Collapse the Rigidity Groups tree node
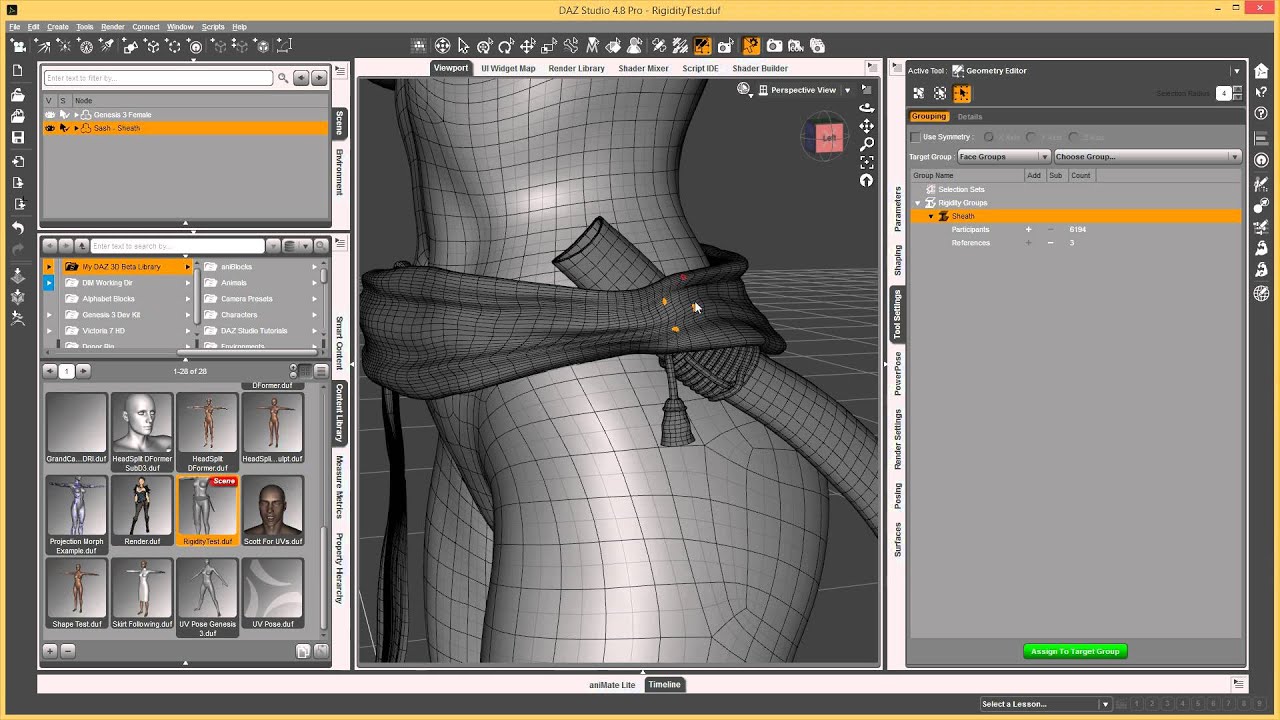The image size is (1280, 720). coord(918,203)
